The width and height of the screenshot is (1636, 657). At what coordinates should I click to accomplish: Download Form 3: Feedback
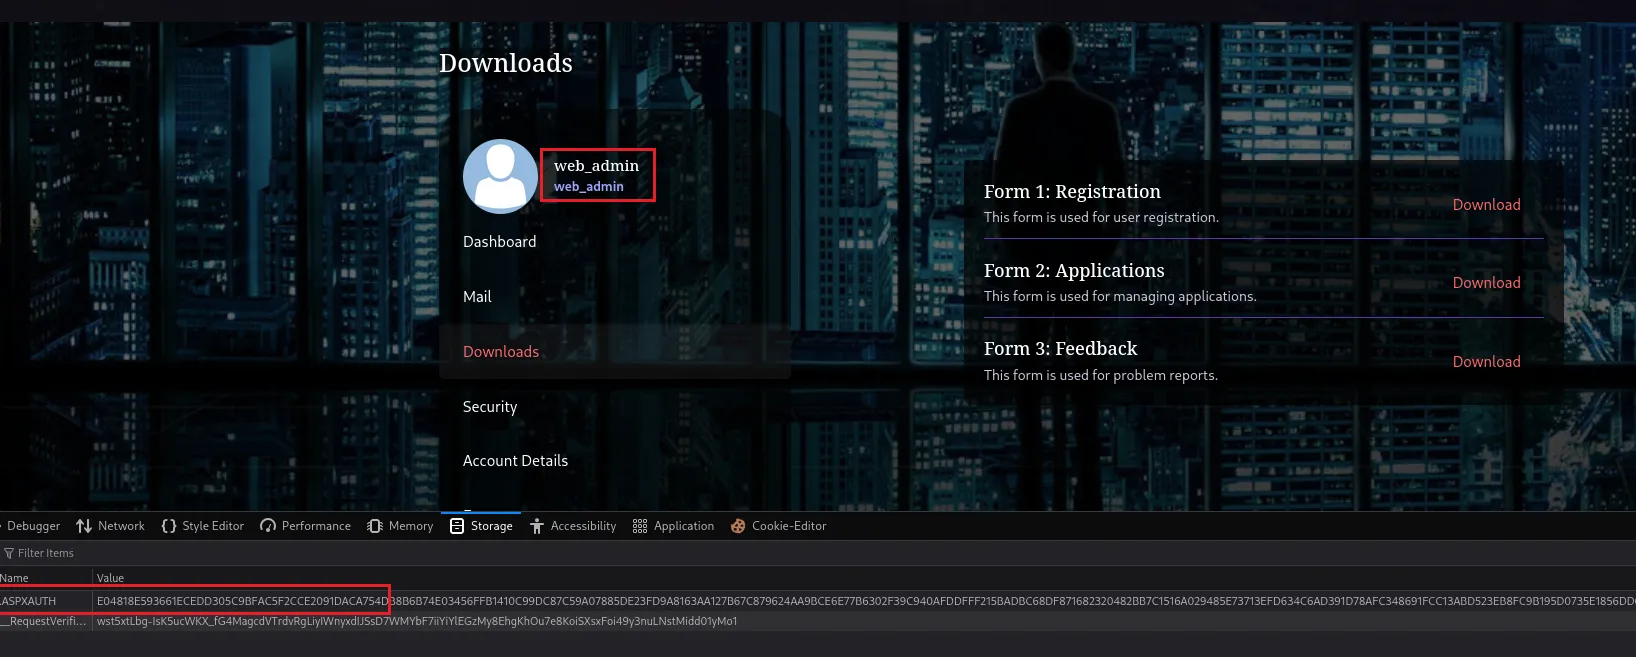coord(1486,362)
